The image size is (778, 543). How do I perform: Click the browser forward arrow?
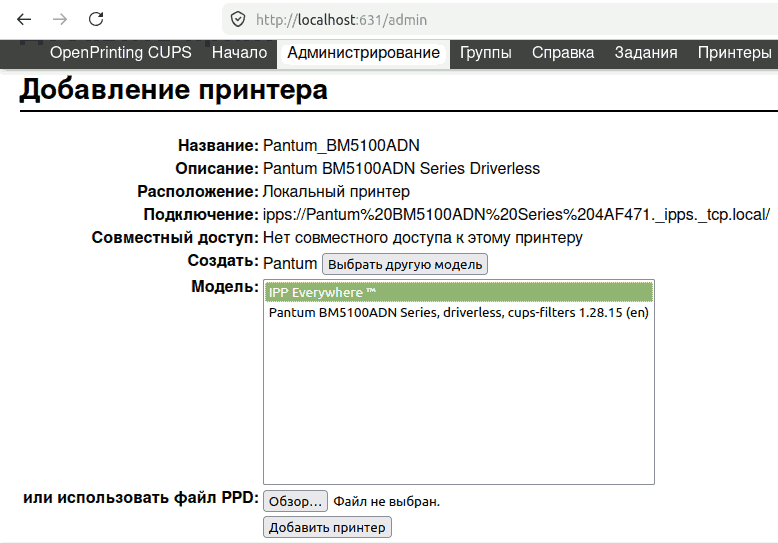coord(60,19)
